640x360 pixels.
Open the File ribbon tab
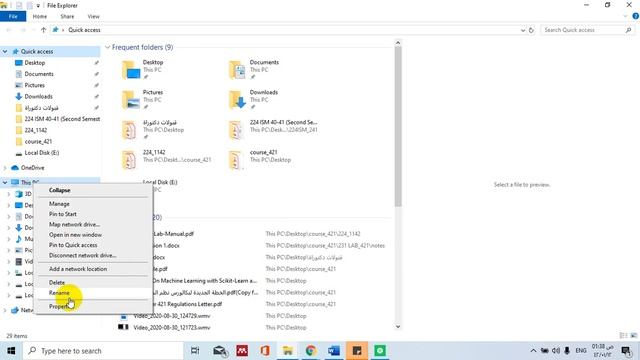(13, 16)
